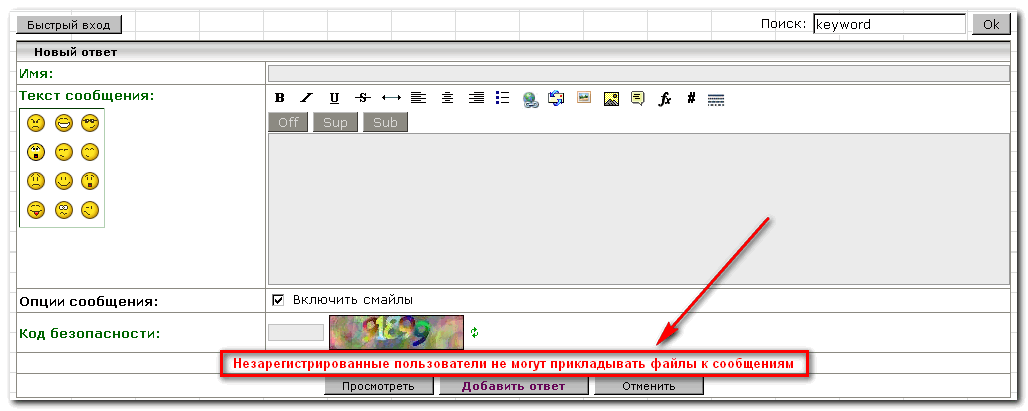Image resolution: width=1028 pixels, height=411 pixels.
Task: Click the double-headed horizontal arrow icon
Action: tap(391, 98)
